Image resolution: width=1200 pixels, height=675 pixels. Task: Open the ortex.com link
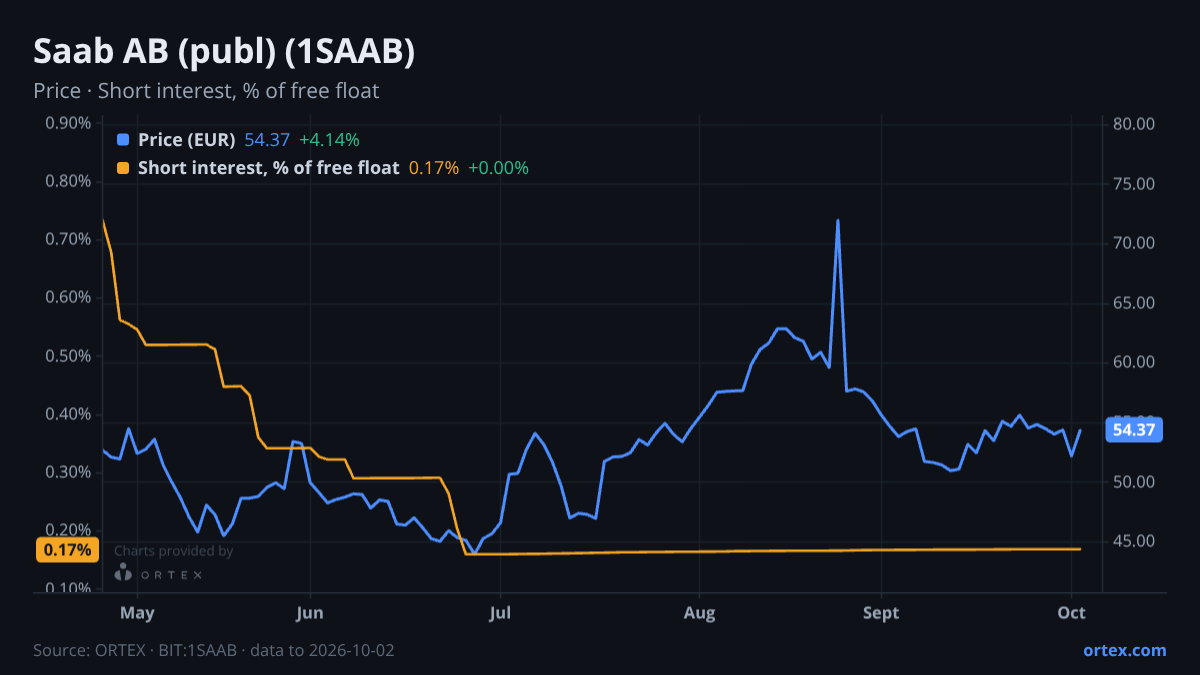click(1125, 650)
